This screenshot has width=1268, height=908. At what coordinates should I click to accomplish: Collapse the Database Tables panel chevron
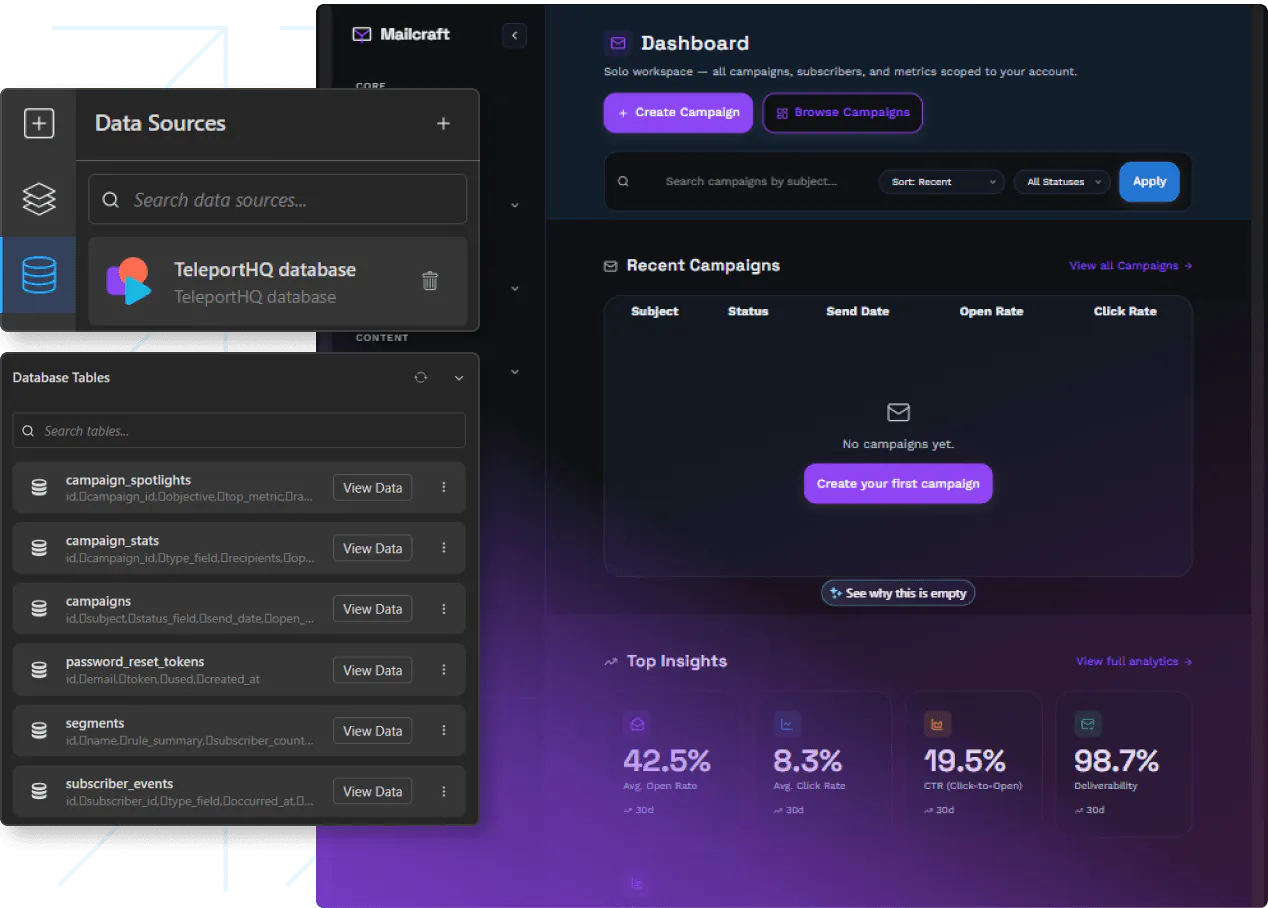[x=459, y=378]
